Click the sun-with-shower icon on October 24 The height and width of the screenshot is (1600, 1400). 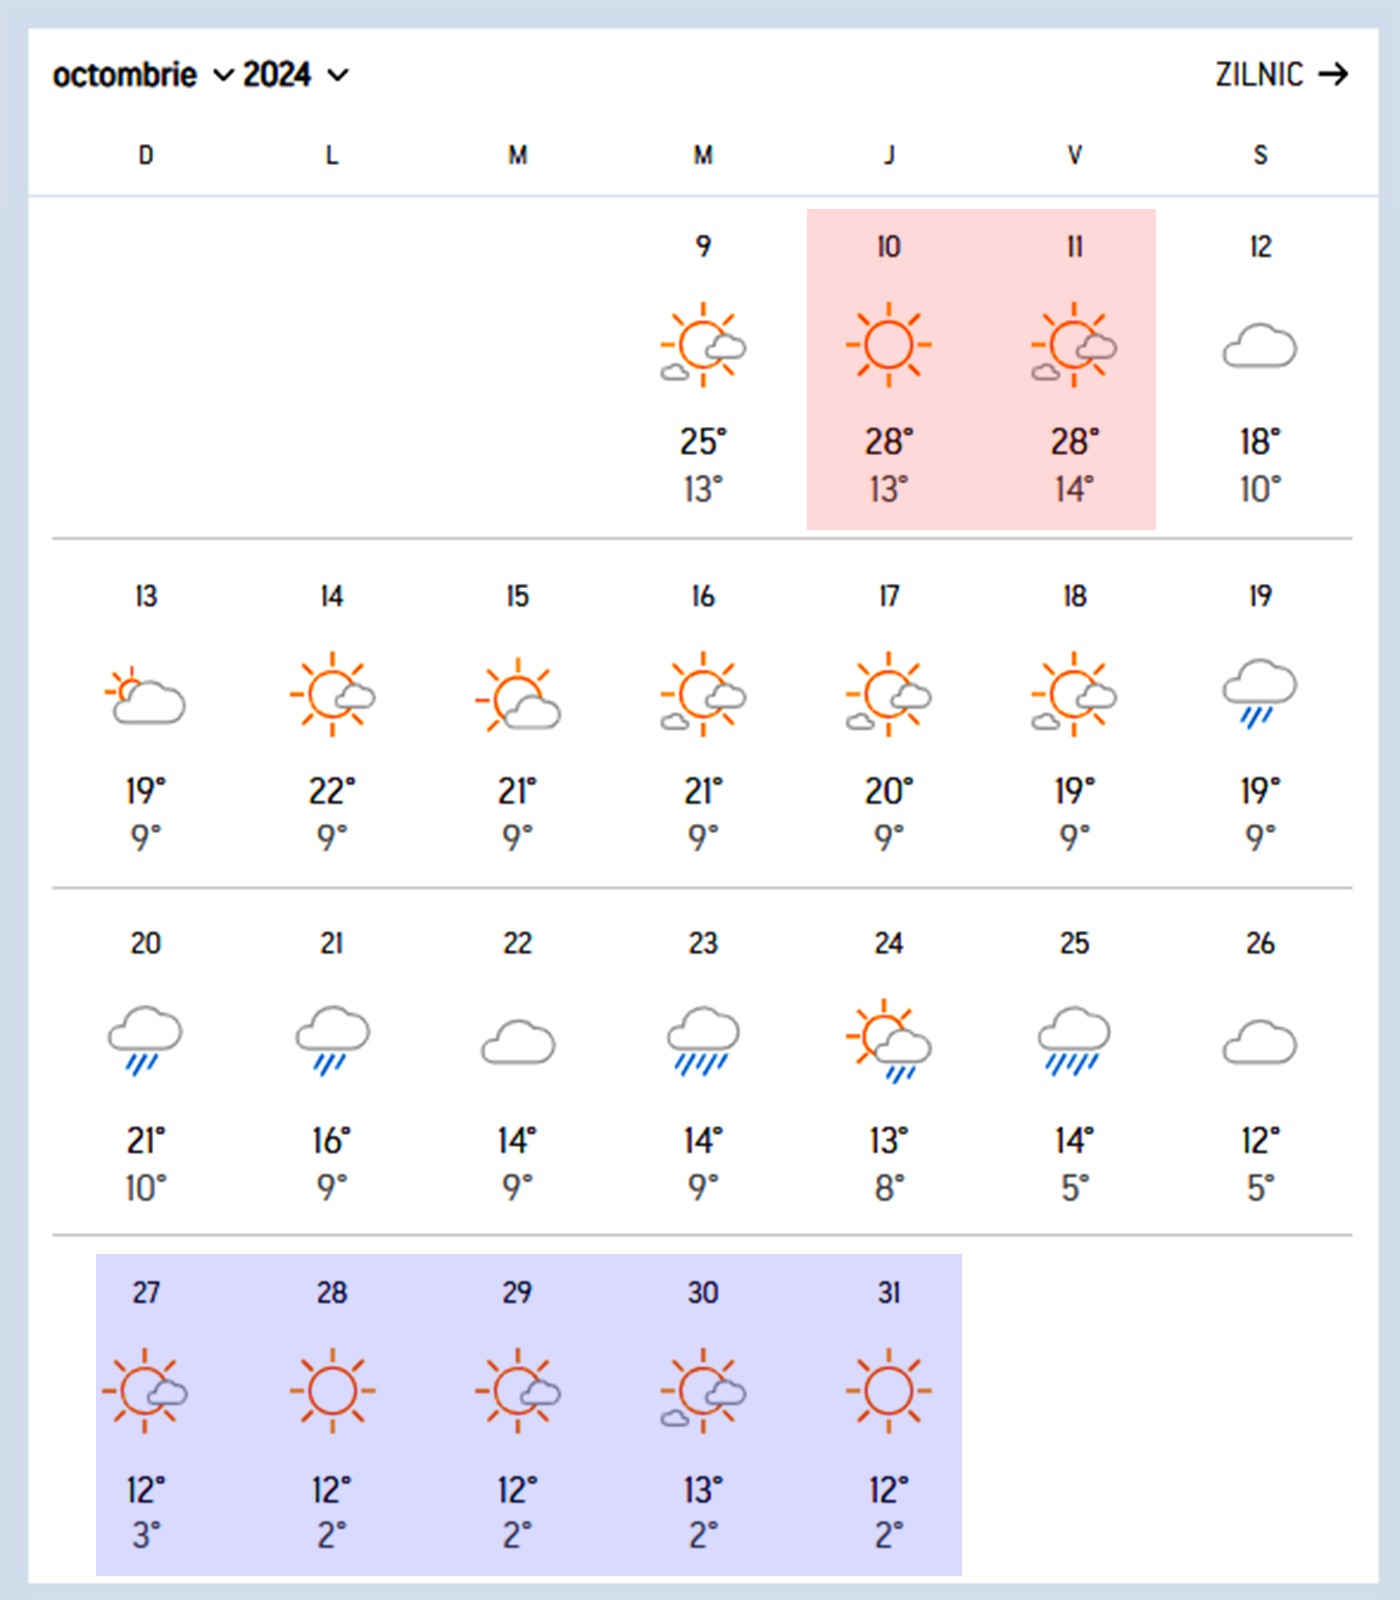(888, 1041)
